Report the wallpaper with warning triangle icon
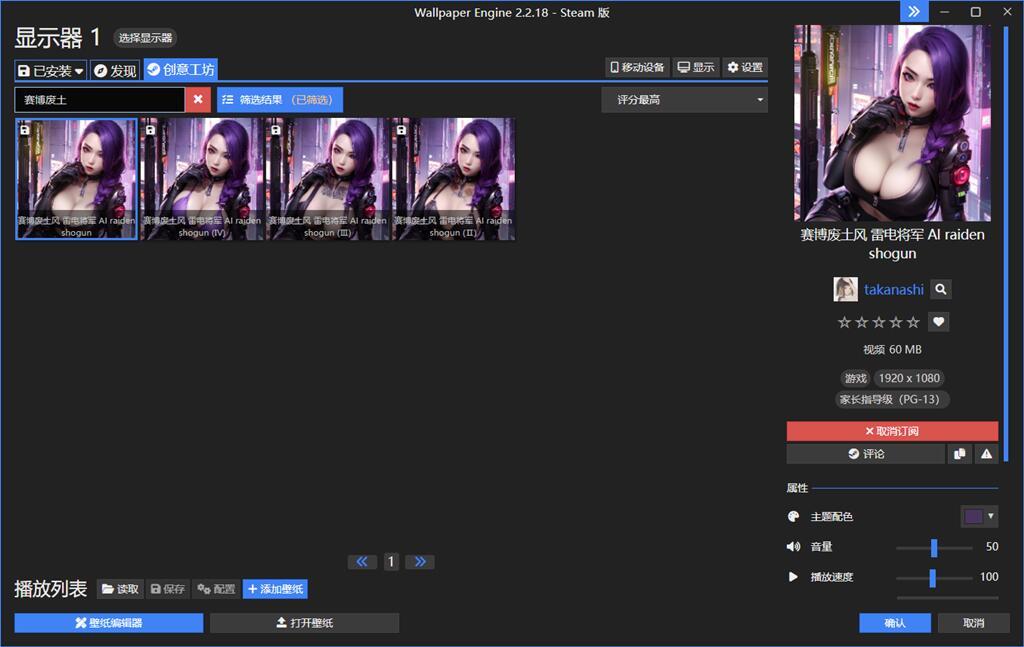The image size is (1024, 647). (x=986, y=454)
